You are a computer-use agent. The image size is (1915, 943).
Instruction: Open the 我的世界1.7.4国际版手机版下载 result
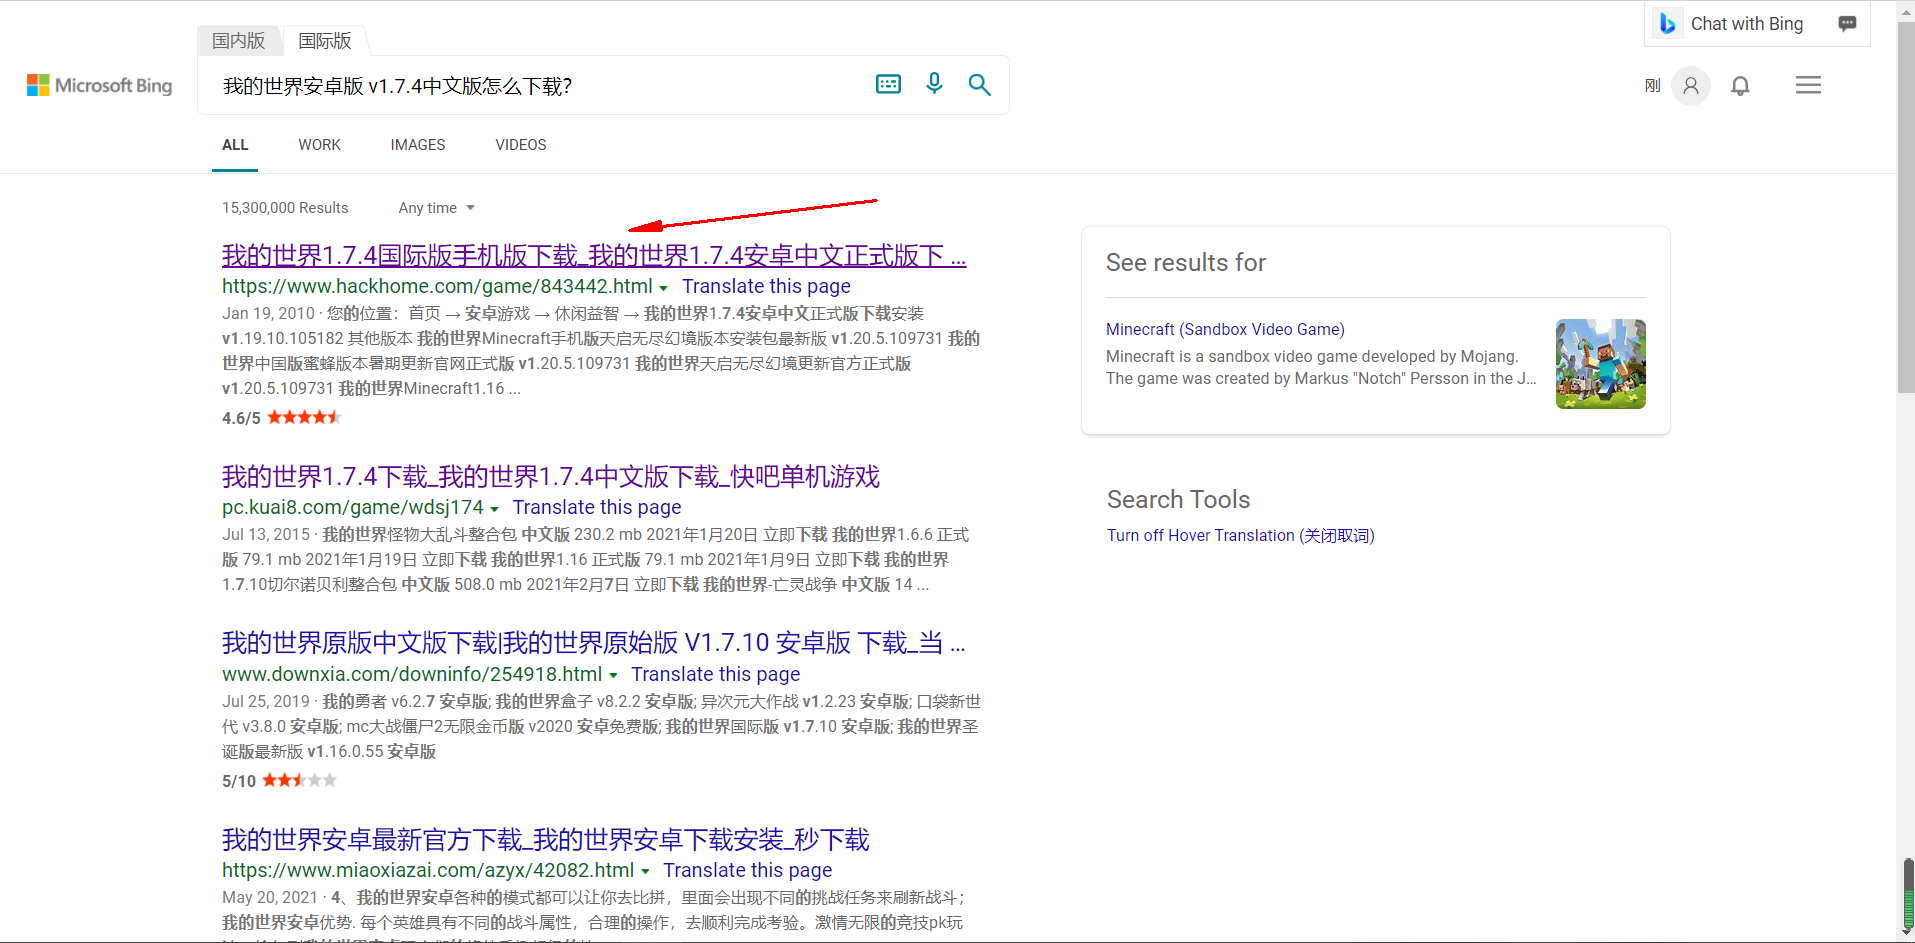594,255
